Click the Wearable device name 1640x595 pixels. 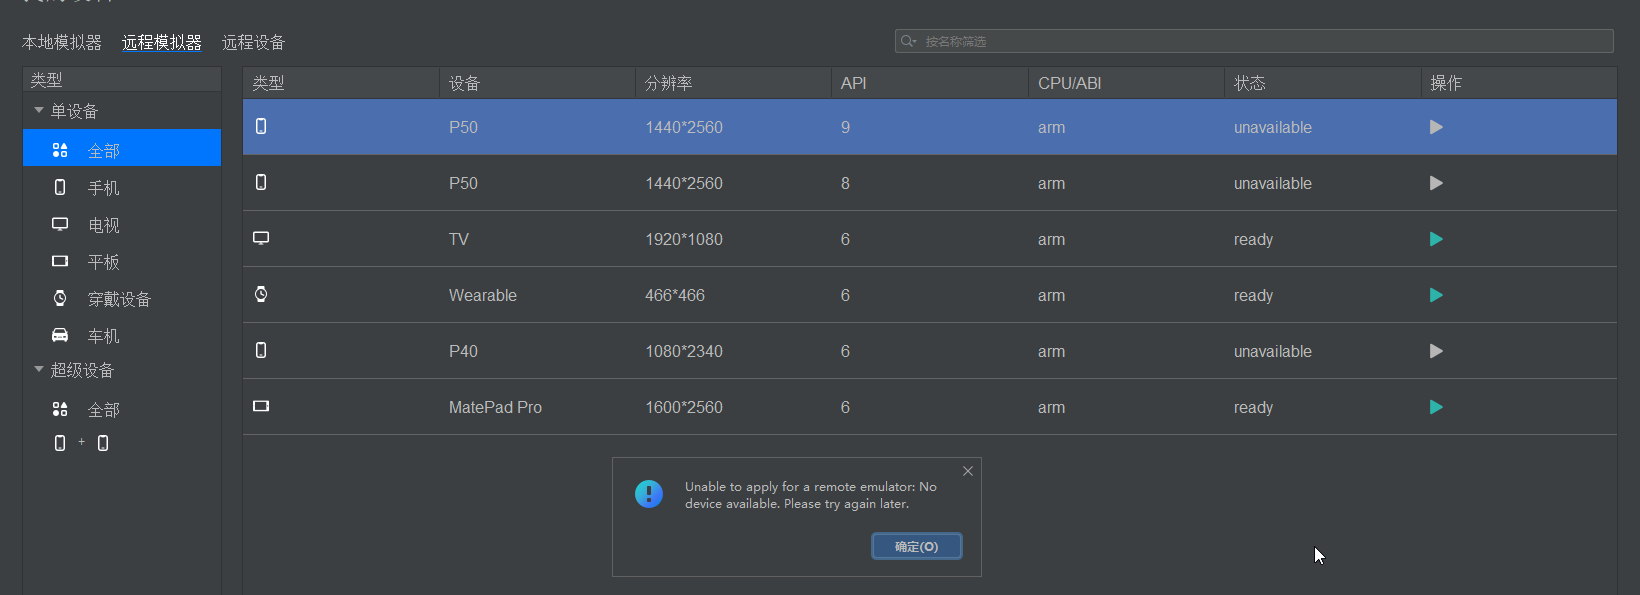(483, 295)
